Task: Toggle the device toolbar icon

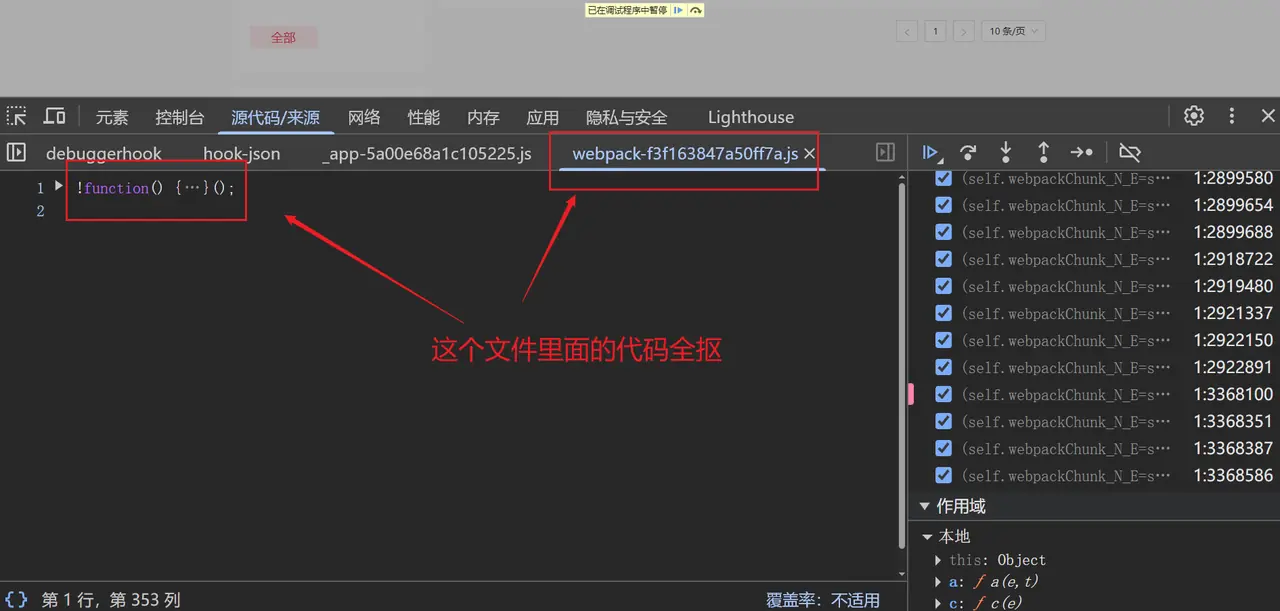Action: 55,116
